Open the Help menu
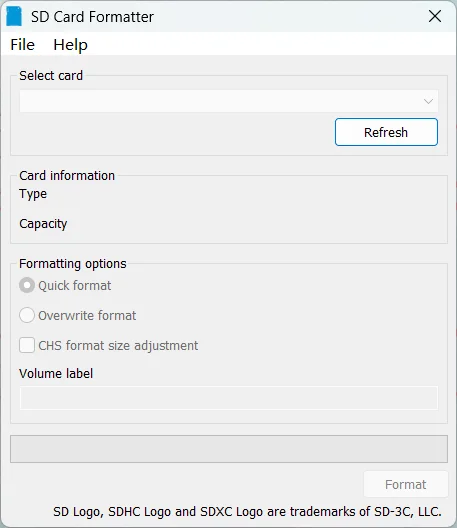Screen dimensions: 457x528 tap(70, 45)
